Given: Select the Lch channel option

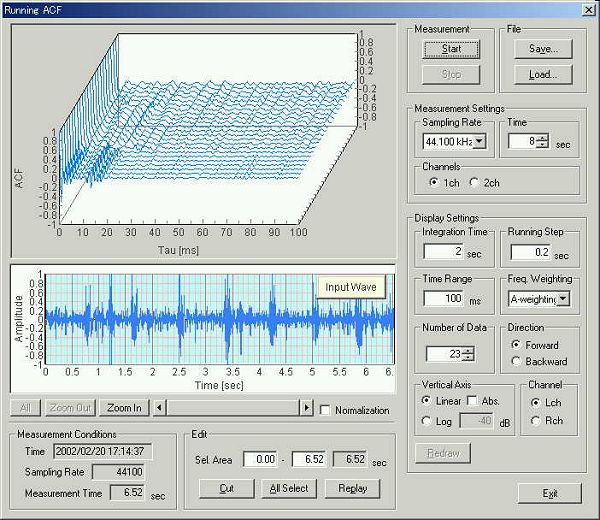Looking at the screenshot, I should pos(535,403).
